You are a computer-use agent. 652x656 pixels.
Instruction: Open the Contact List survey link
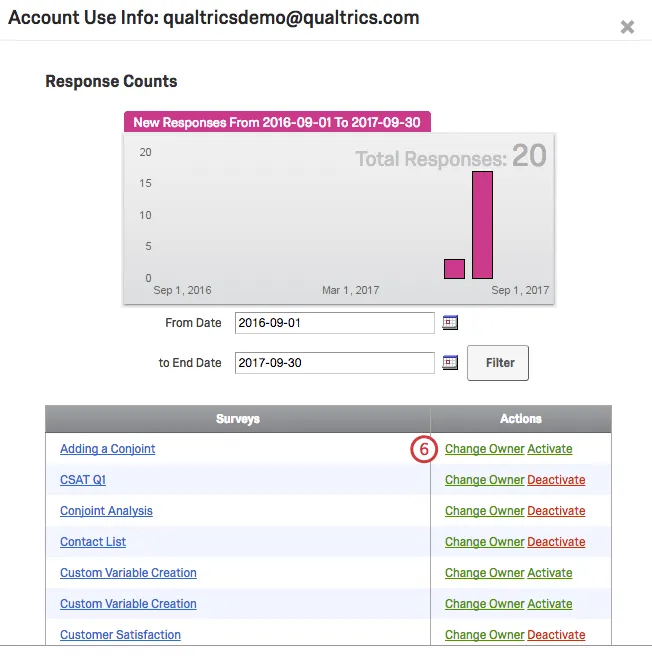click(93, 542)
